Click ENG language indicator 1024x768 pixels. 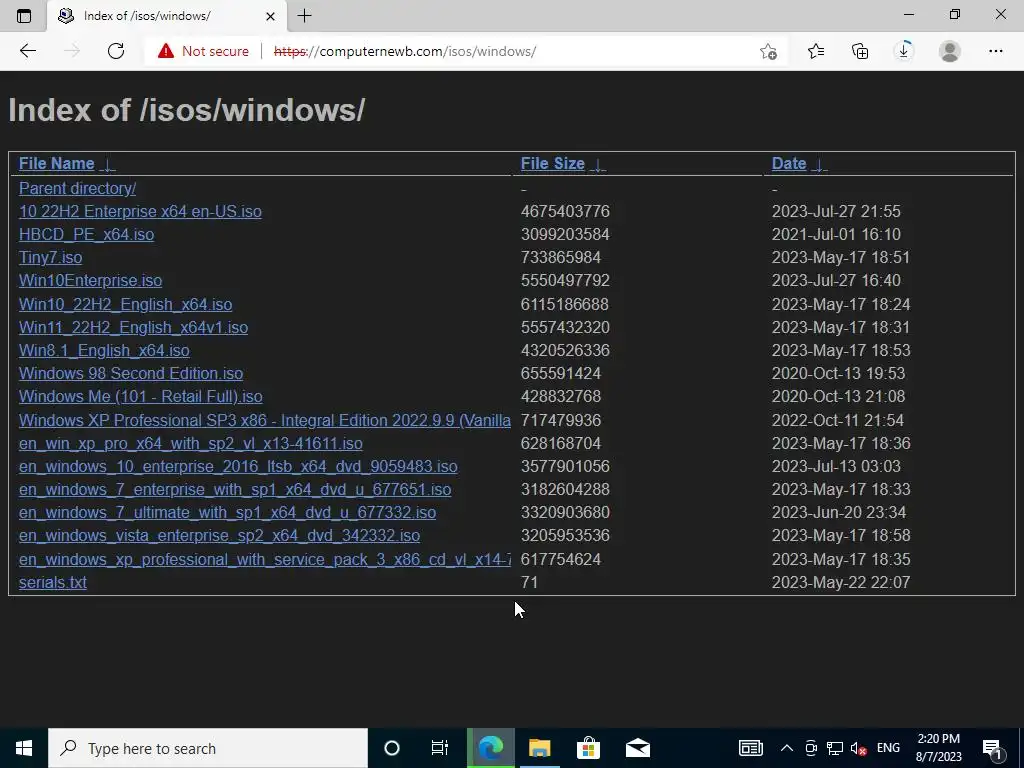pos(888,748)
